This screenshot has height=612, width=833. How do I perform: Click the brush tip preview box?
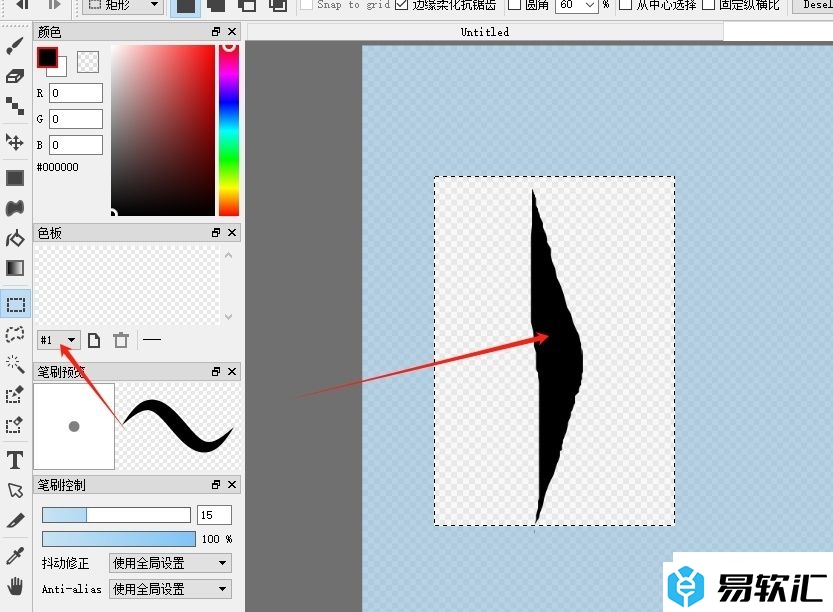tap(74, 426)
